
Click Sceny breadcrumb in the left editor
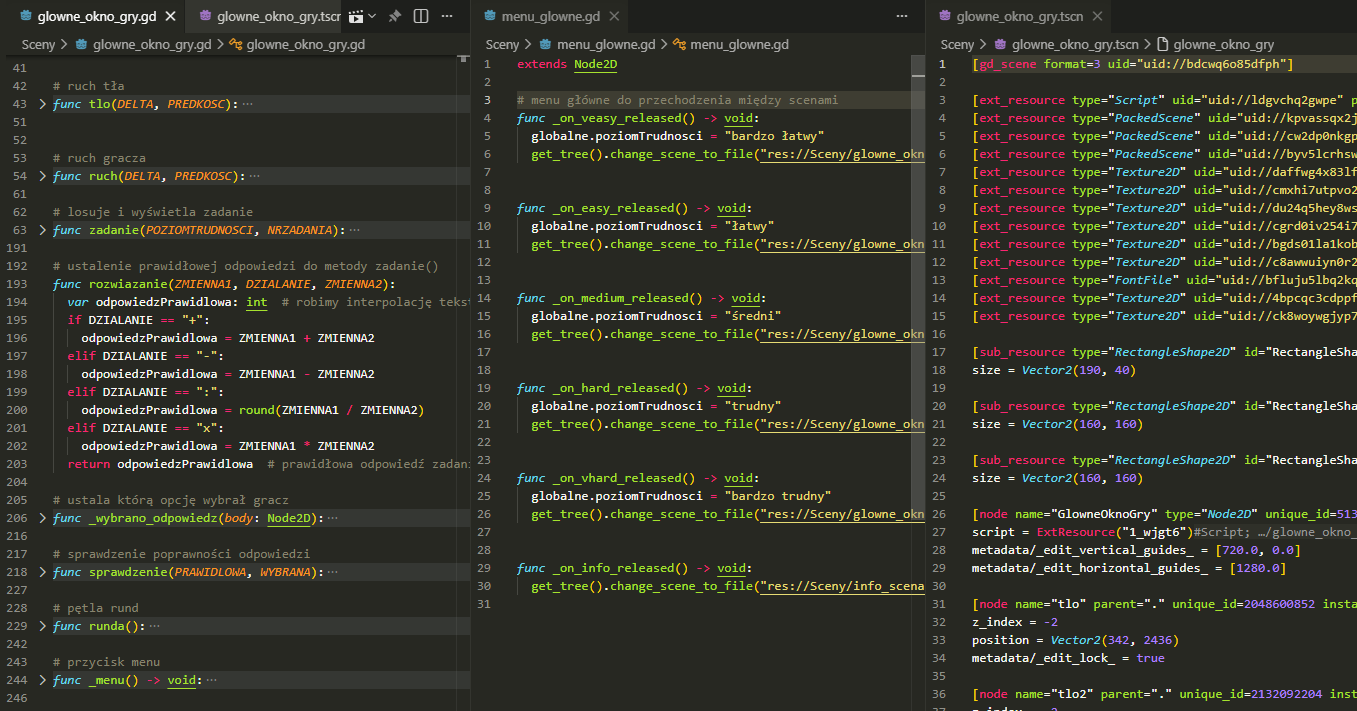point(38,44)
